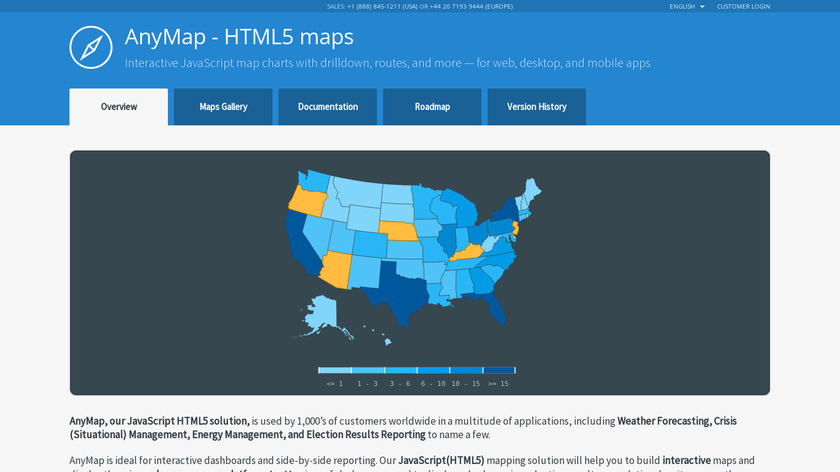Click the sales phone number text
The image size is (840, 472).
click(419, 6)
